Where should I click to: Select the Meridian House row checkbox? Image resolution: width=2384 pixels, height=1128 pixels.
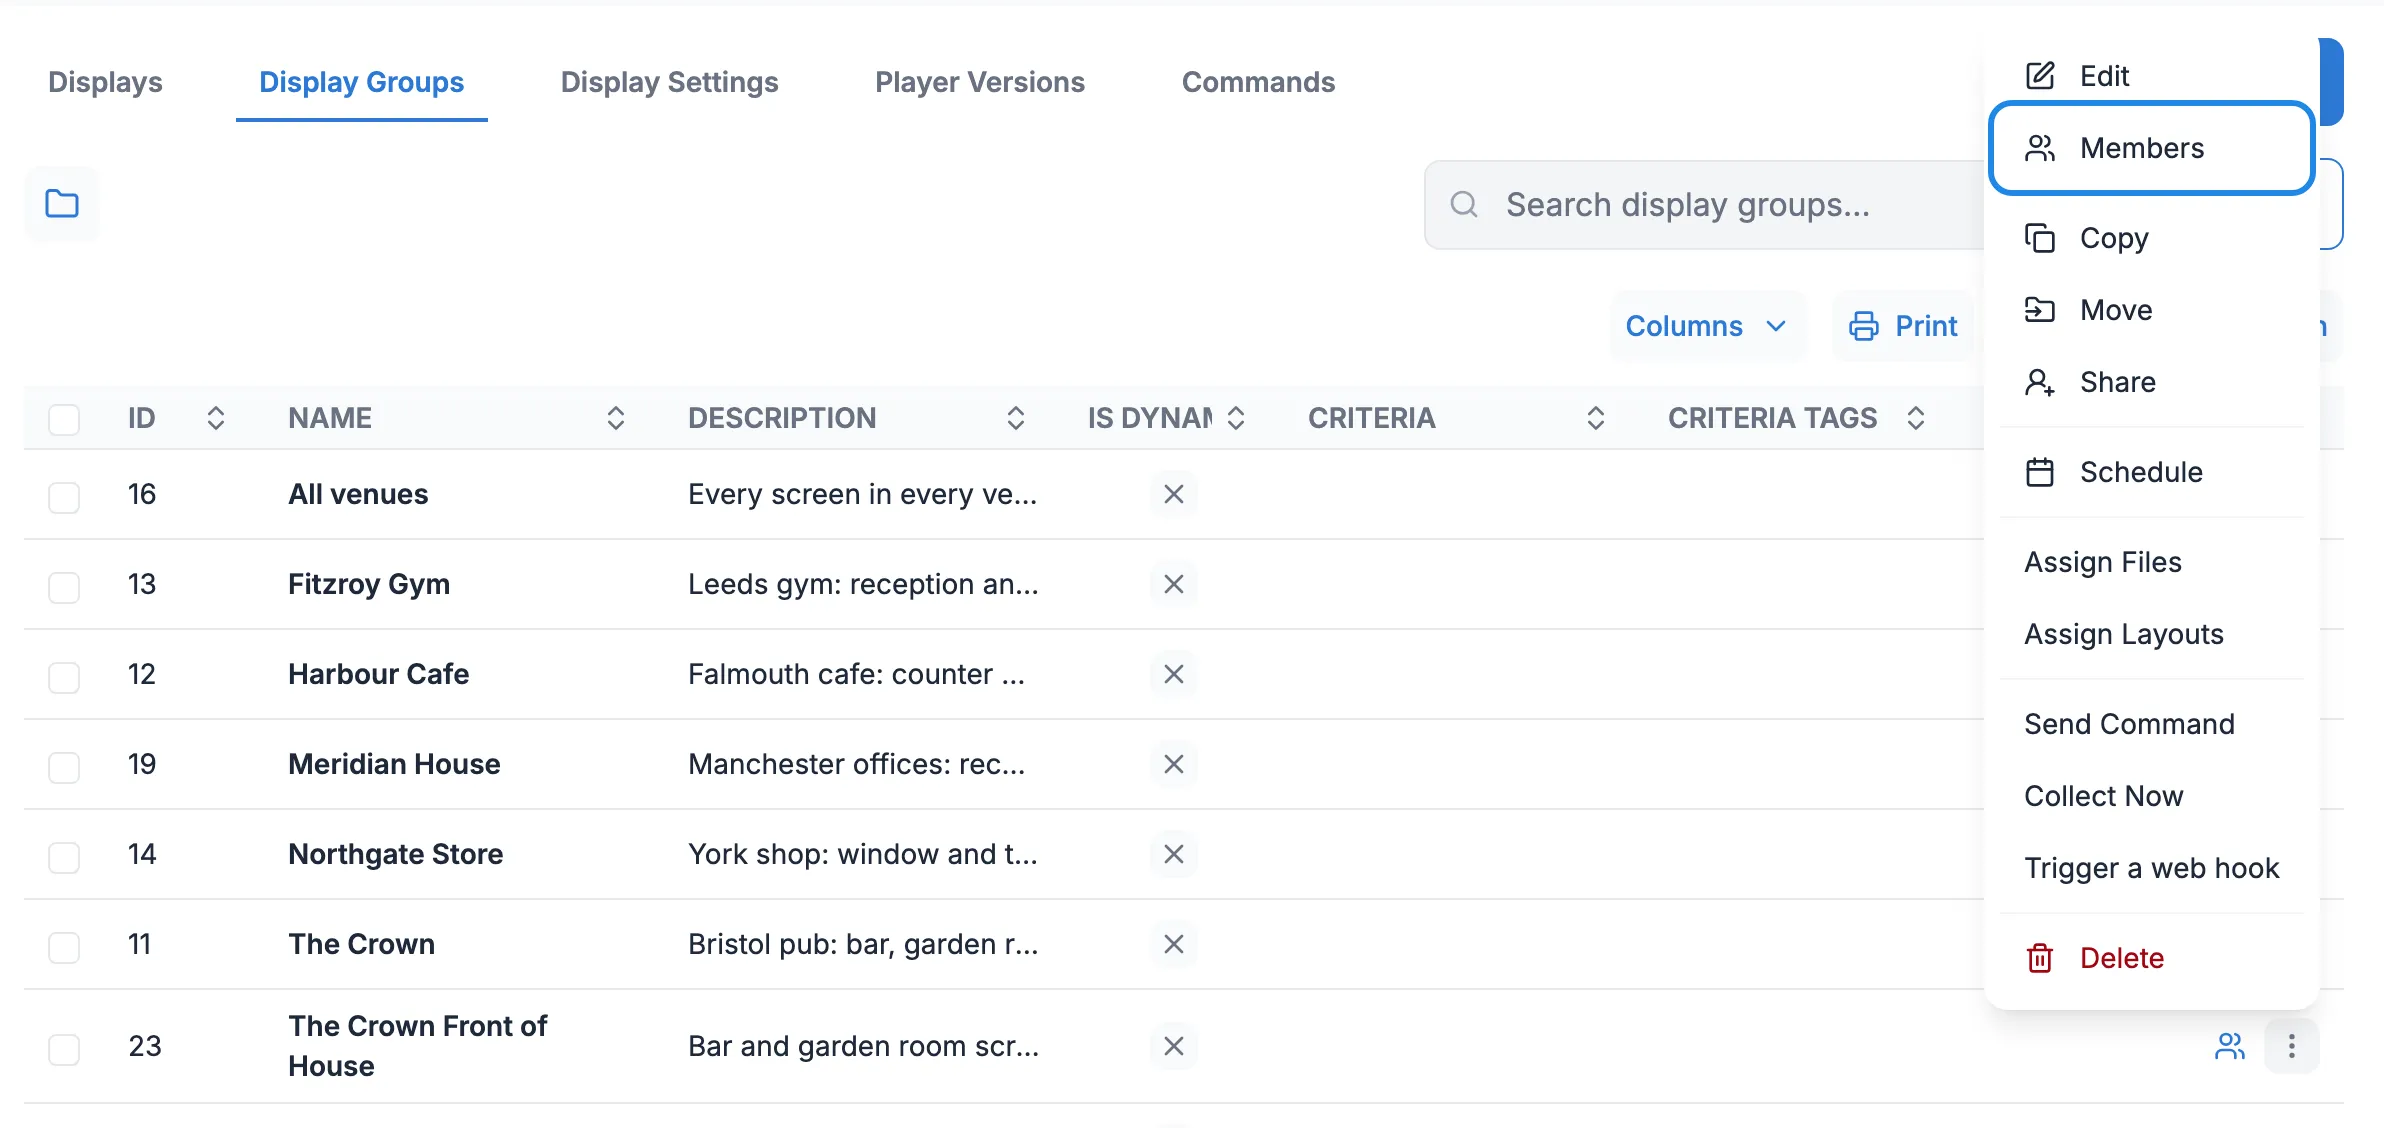point(64,767)
